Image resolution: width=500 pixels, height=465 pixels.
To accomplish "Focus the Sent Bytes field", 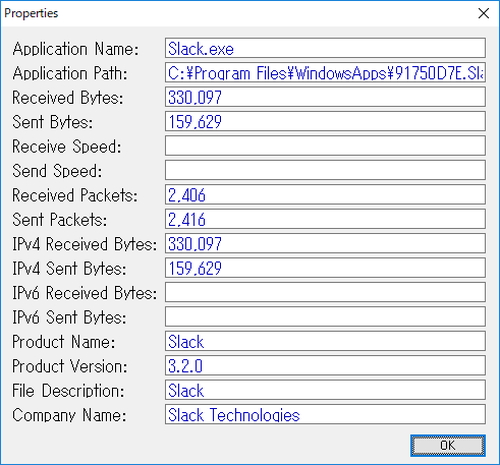I will 325,121.
